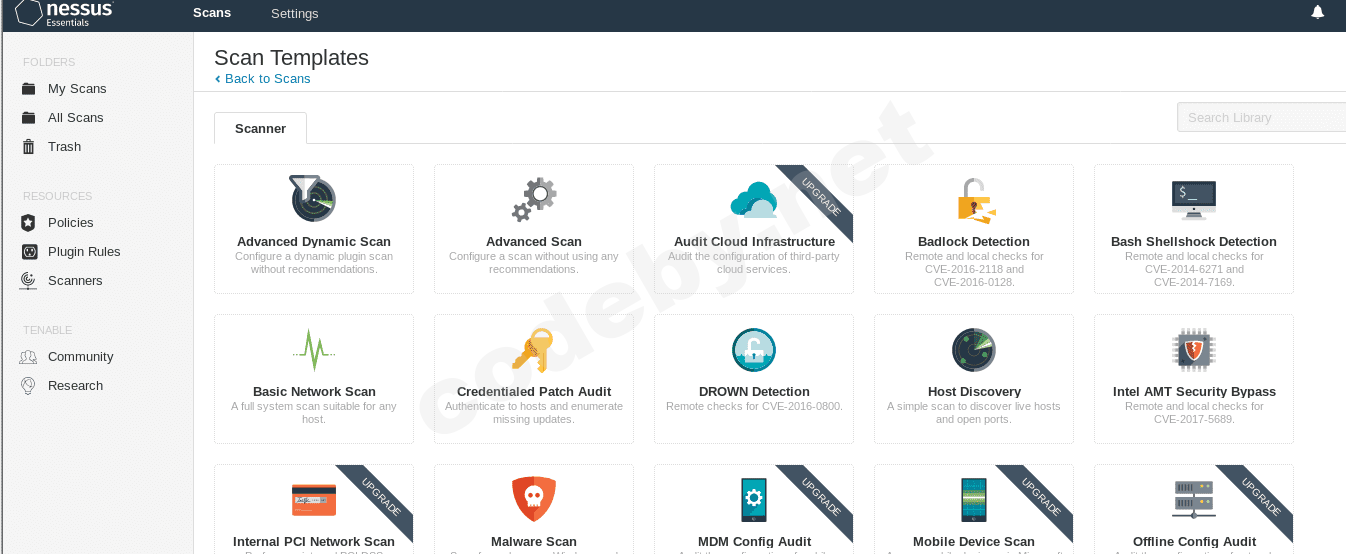Click the "full system scan suitable" description

314,413
